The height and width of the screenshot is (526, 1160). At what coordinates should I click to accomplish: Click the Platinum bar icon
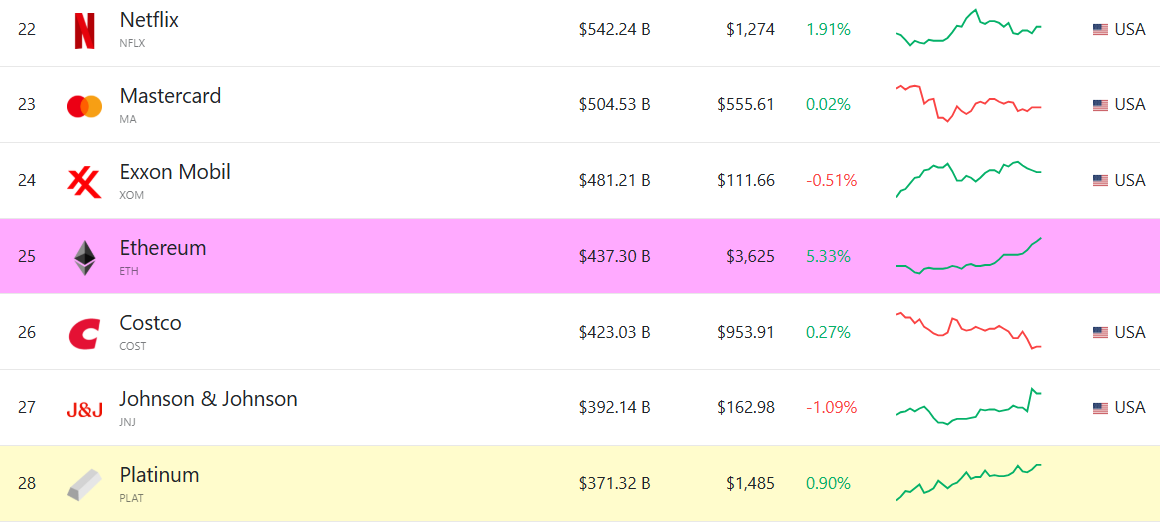pyautogui.click(x=84, y=485)
